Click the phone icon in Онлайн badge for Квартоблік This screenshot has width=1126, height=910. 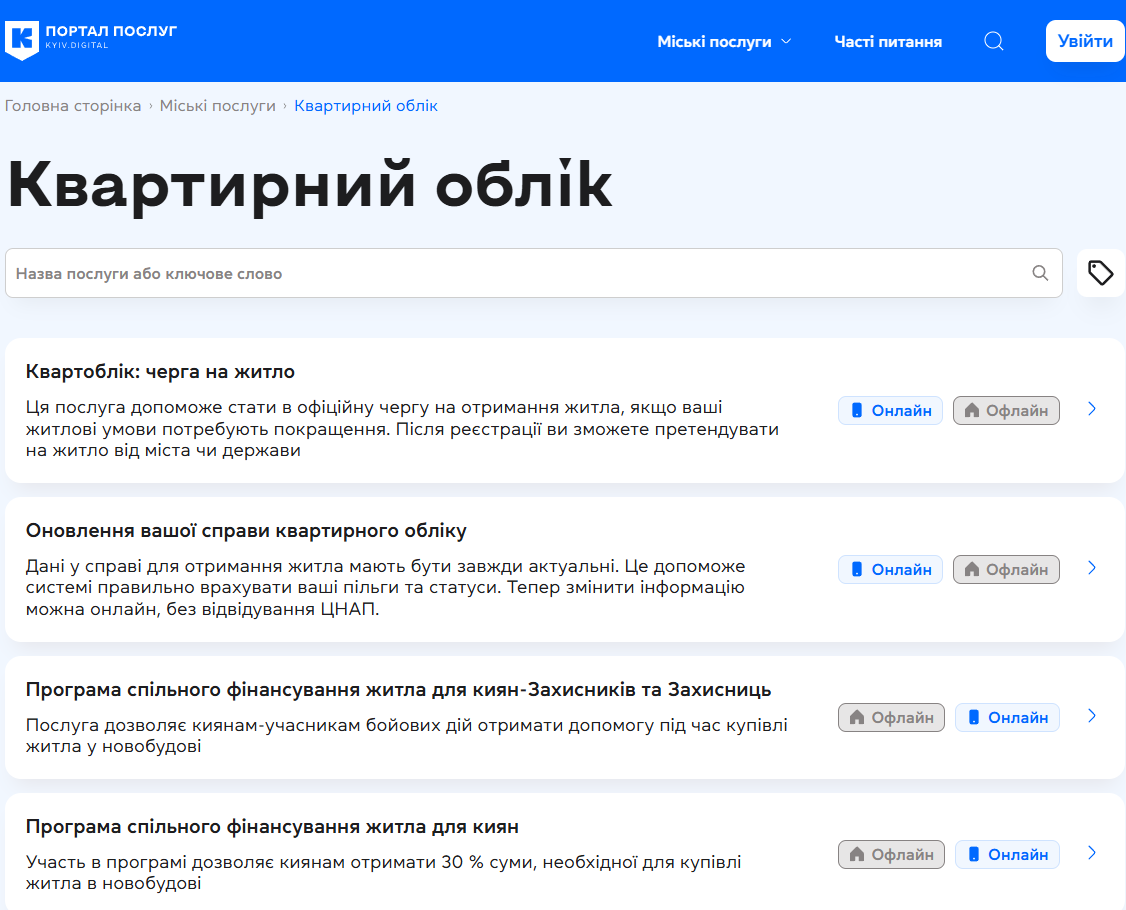(856, 410)
